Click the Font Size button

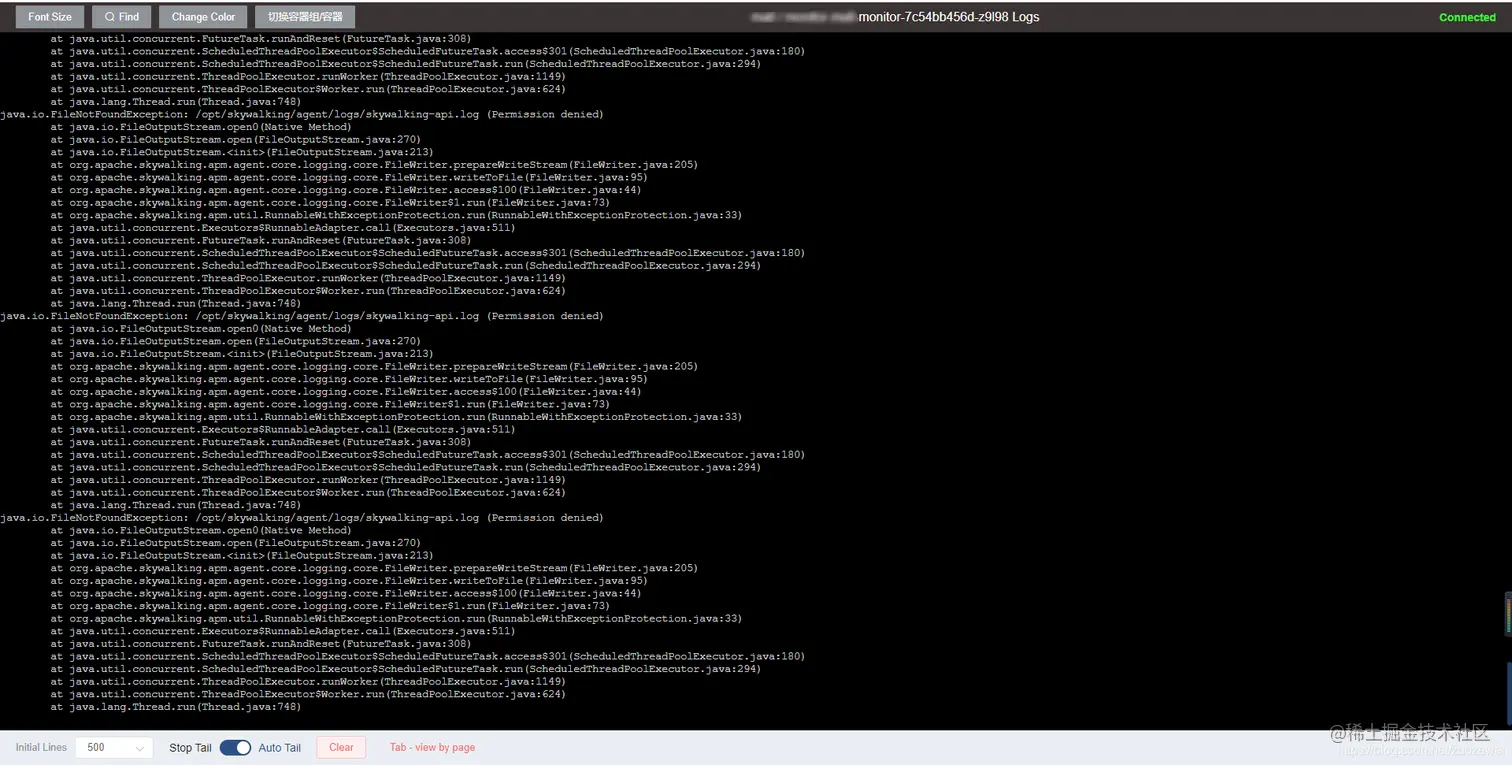pos(50,17)
